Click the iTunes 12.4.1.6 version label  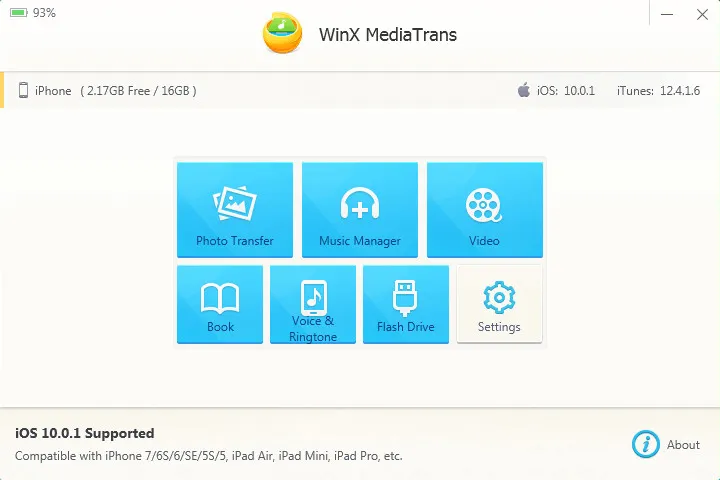(658, 91)
